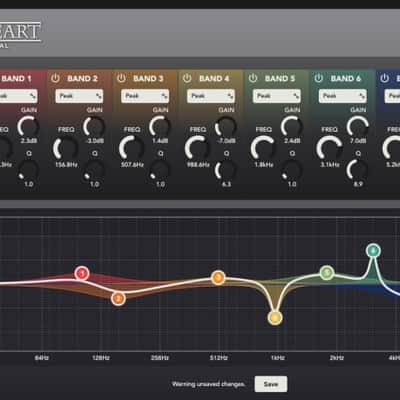Select the orange Band 2 graph node
Screen dimensions: 400x400
[118, 298]
